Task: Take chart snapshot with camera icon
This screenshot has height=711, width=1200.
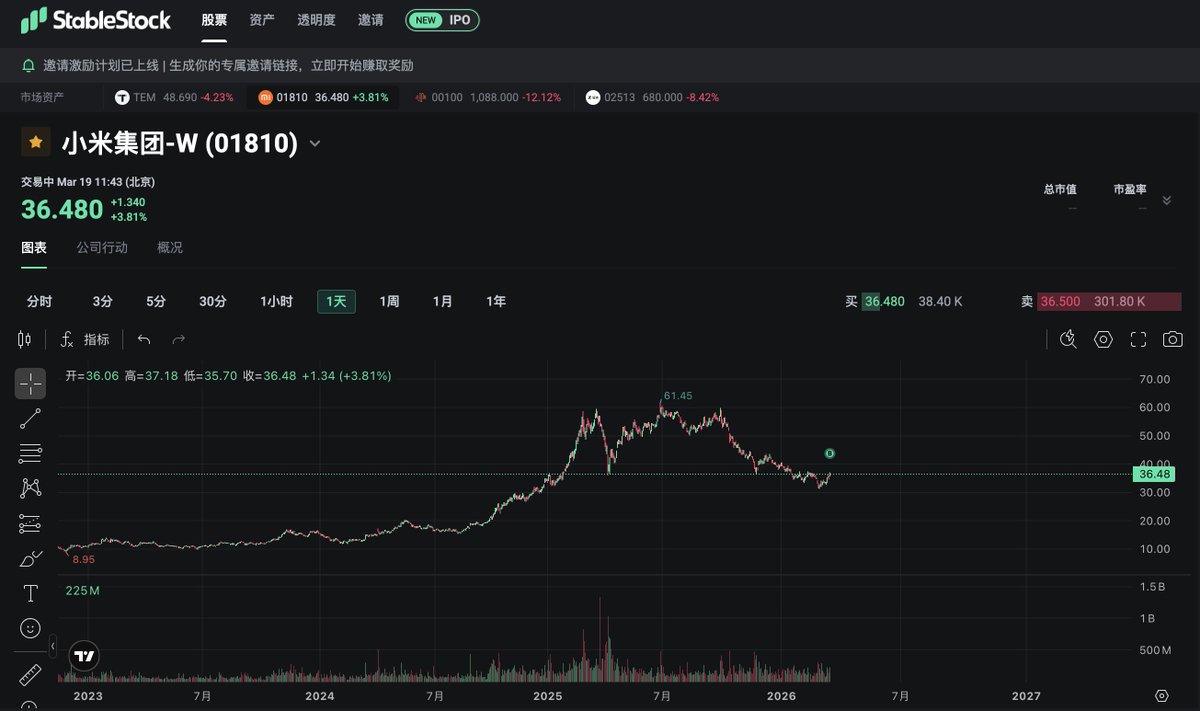Action: [x=1172, y=339]
